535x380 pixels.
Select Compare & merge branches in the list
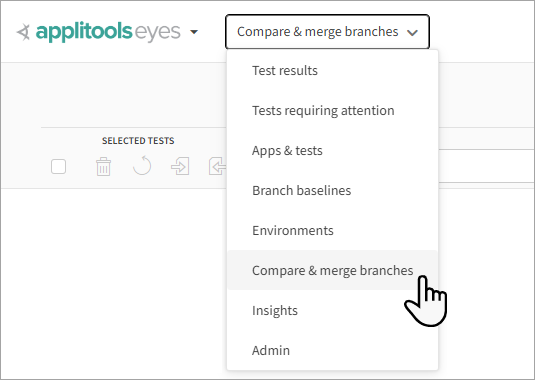pos(332,270)
